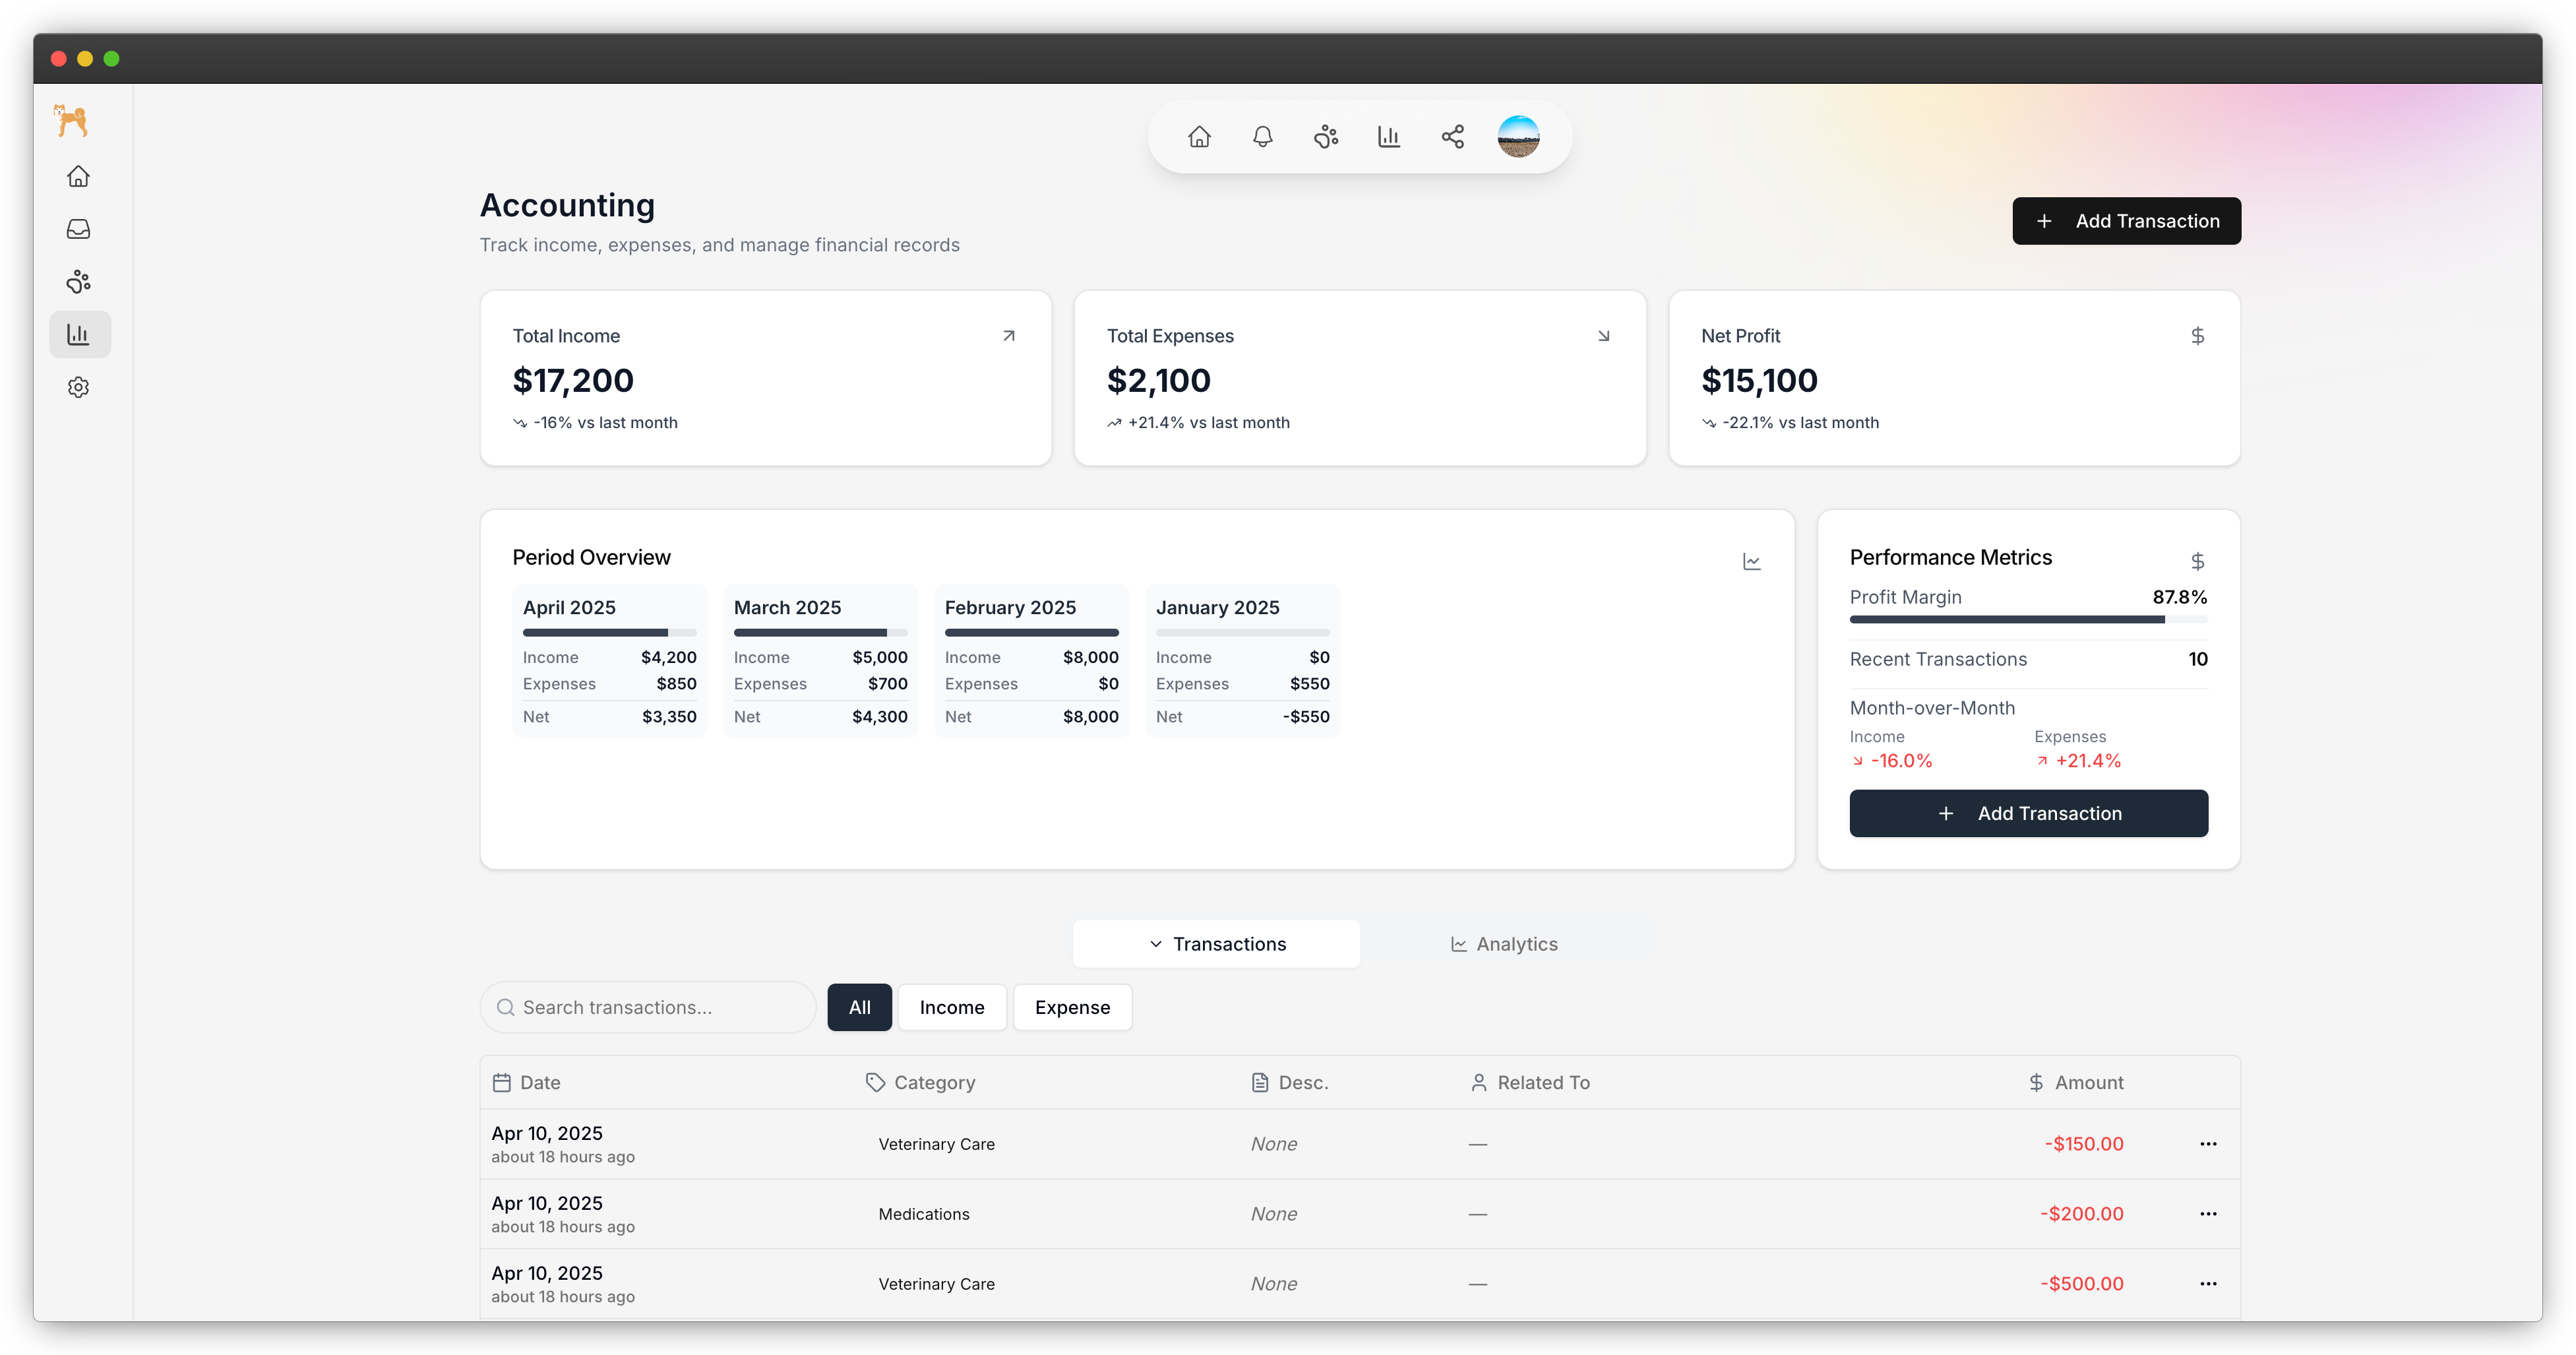Click Add Transaction in Performance Metrics
This screenshot has height=1355, width=2576.
2028,814
